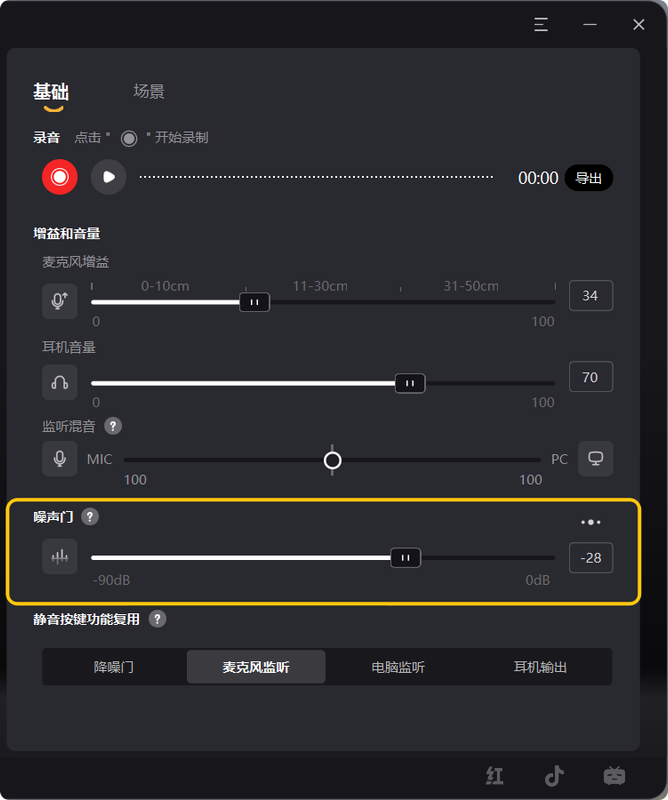Click the 导出 export button

pos(589,178)
